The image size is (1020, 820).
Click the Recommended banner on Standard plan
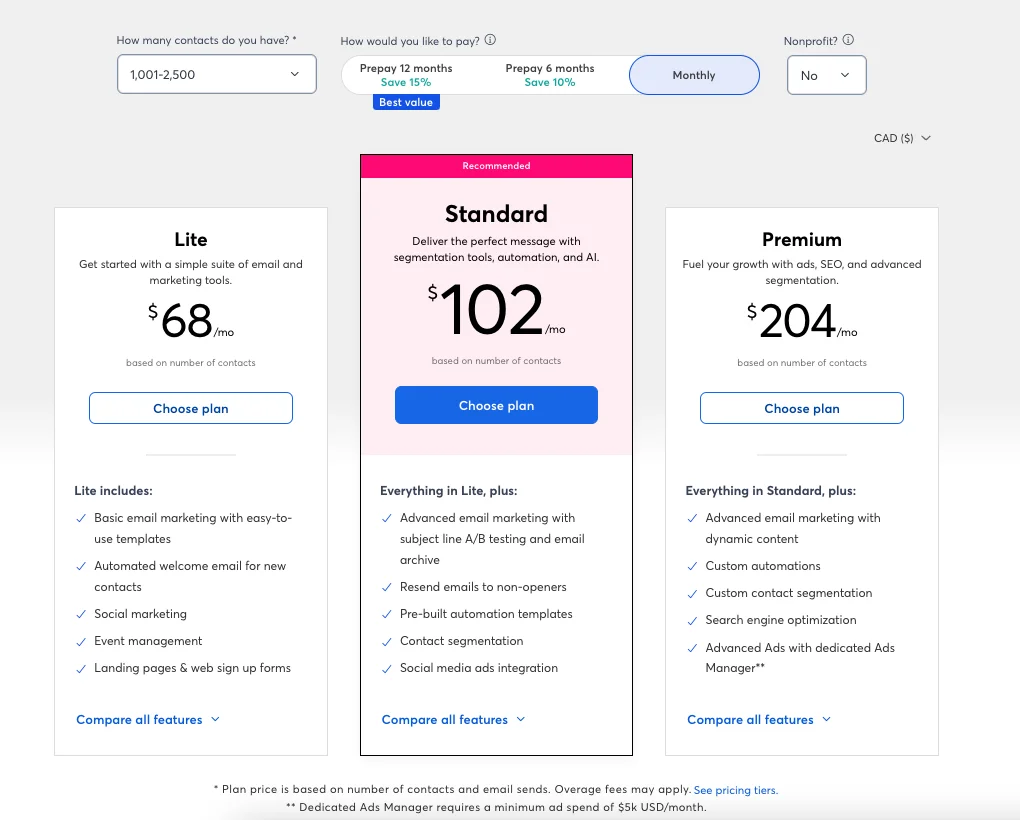coord(496,166)
